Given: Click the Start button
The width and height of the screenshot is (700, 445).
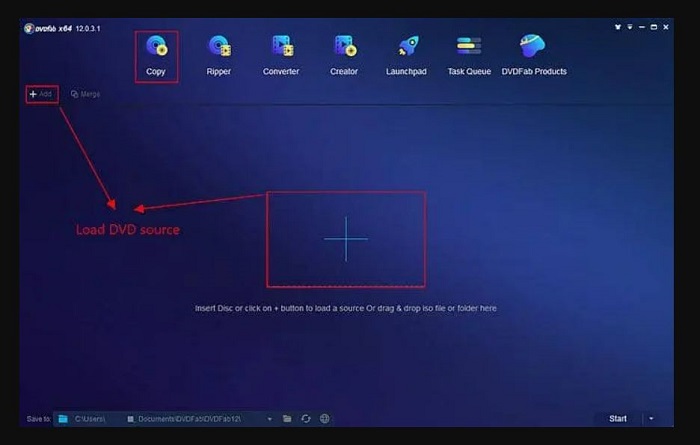Looking at the screenshot, I should [618, 419].
